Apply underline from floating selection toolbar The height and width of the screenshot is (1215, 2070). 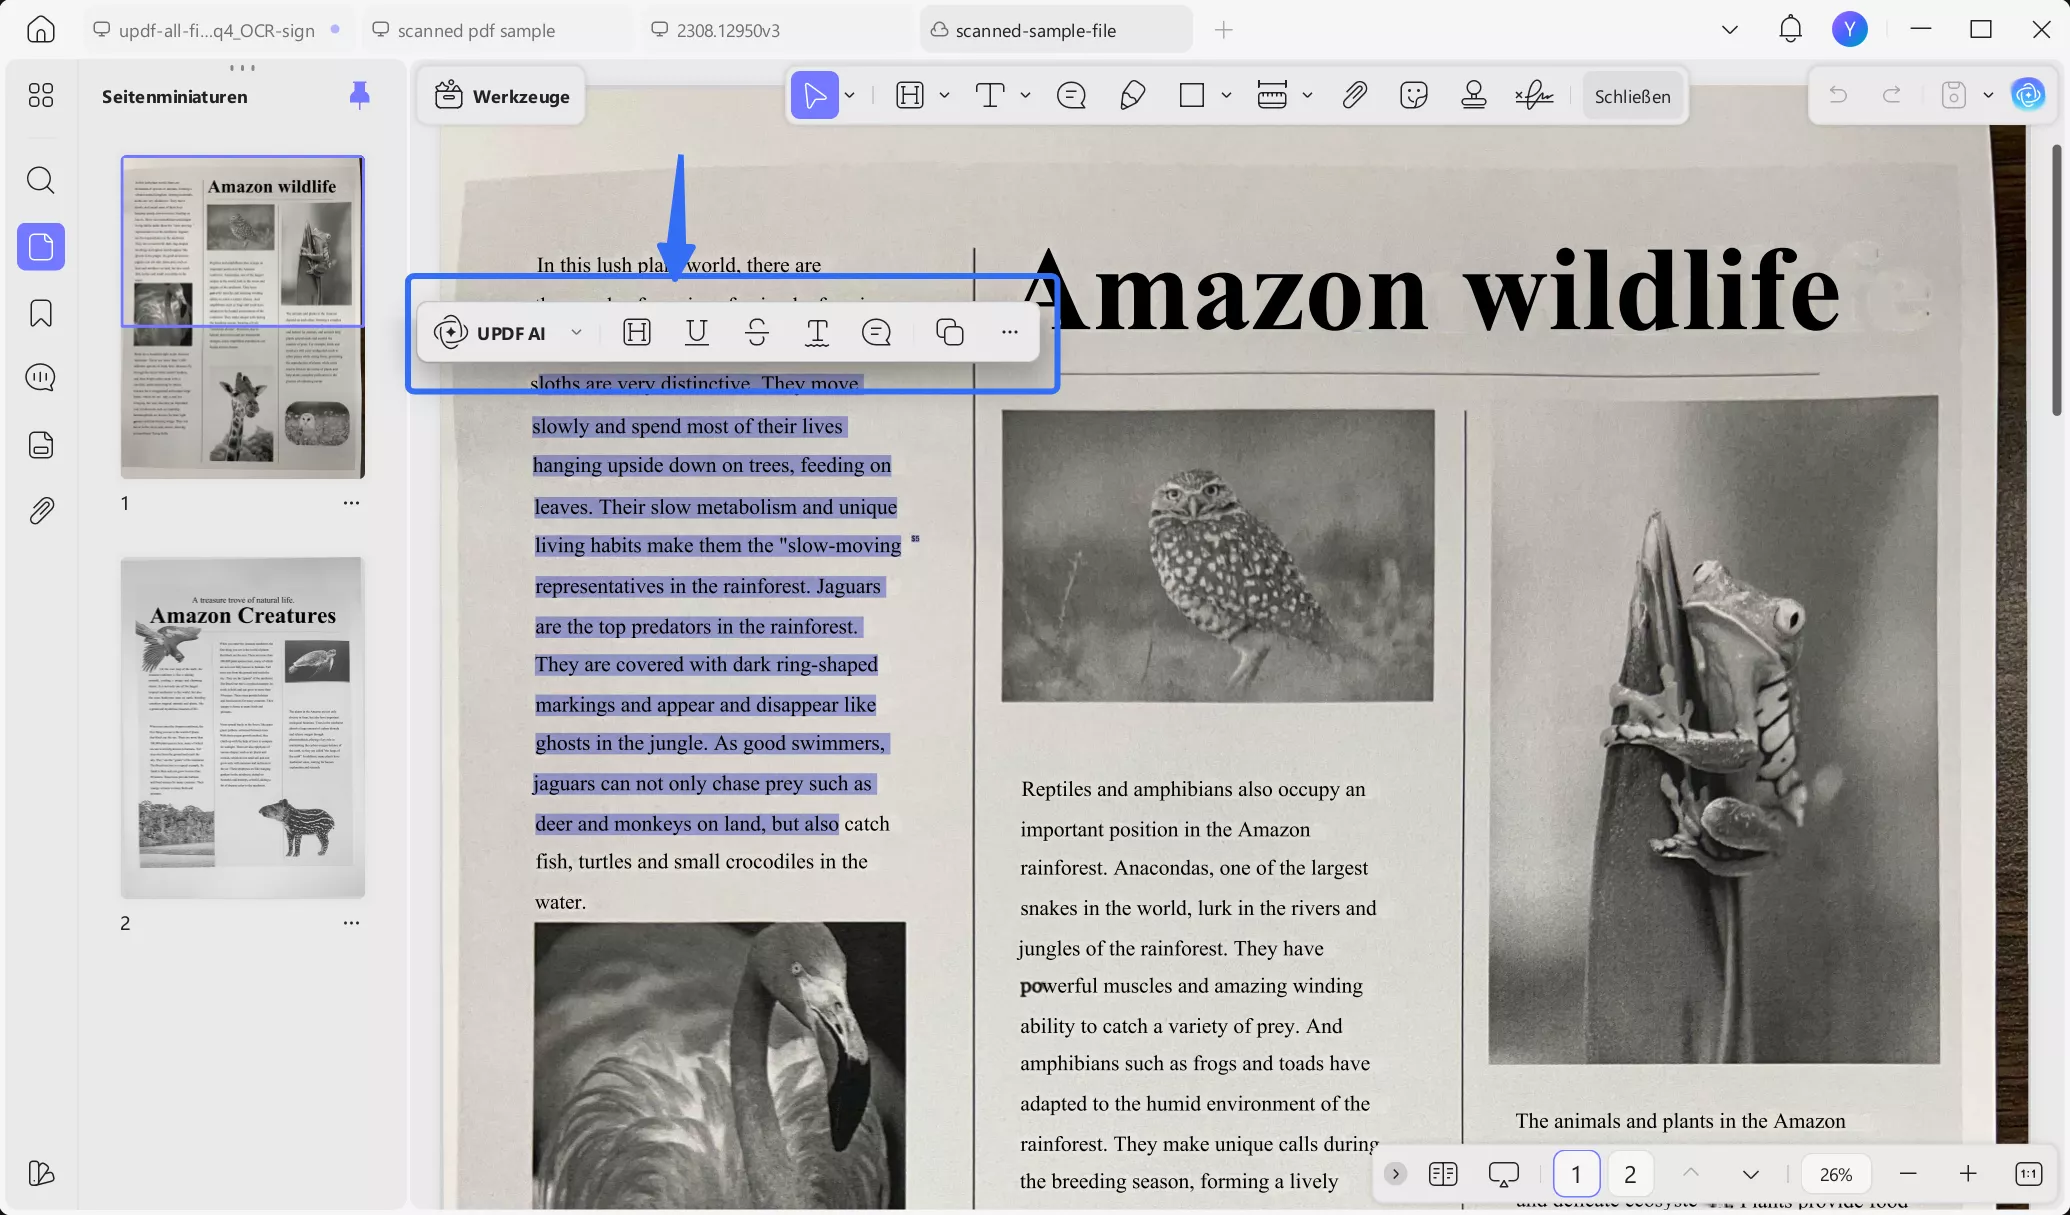pos(697,333)
